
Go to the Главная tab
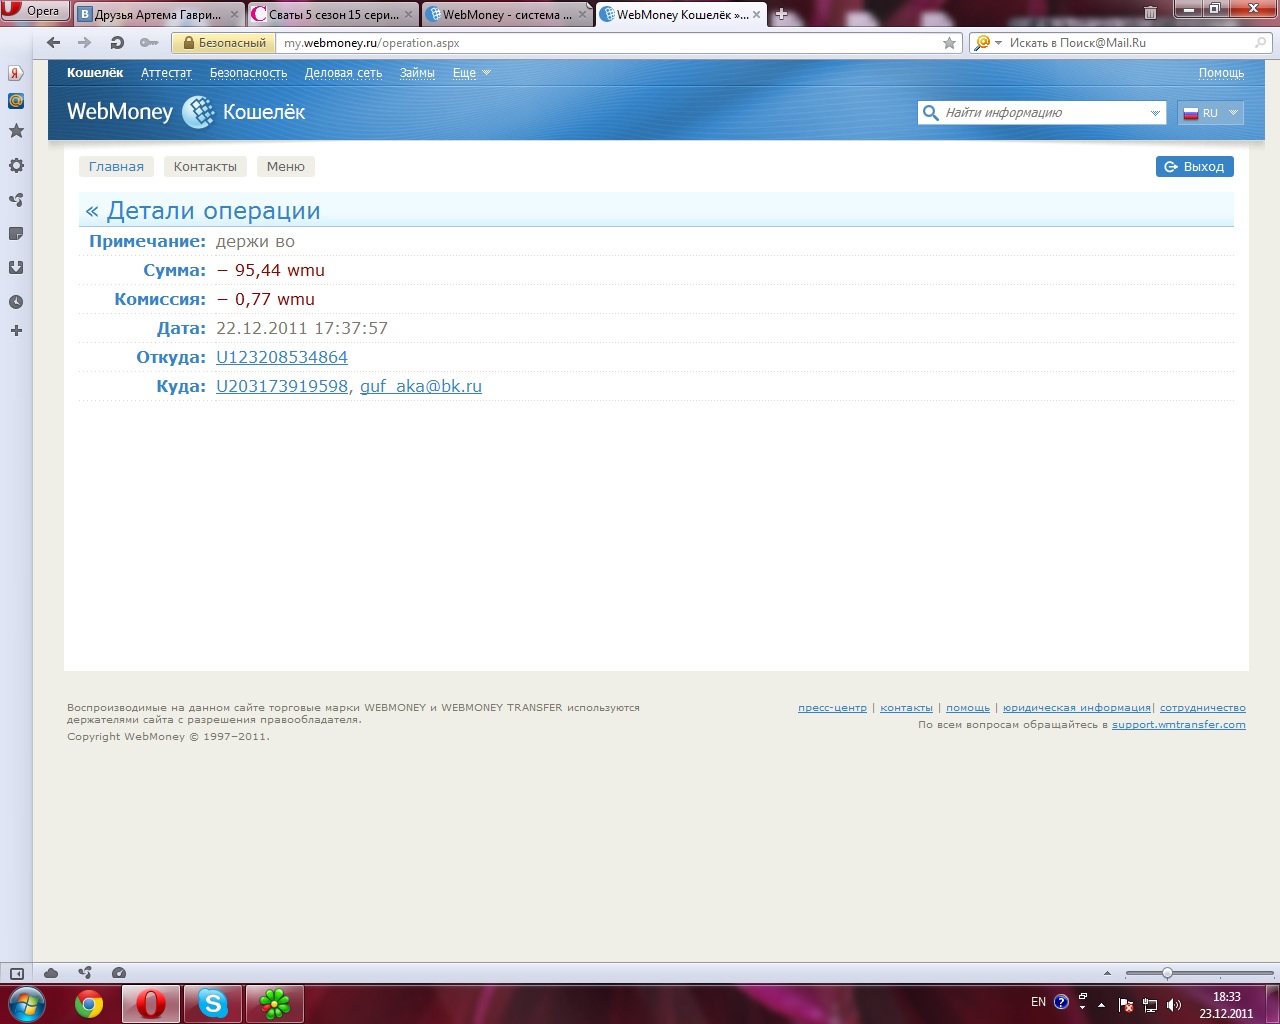116,167
